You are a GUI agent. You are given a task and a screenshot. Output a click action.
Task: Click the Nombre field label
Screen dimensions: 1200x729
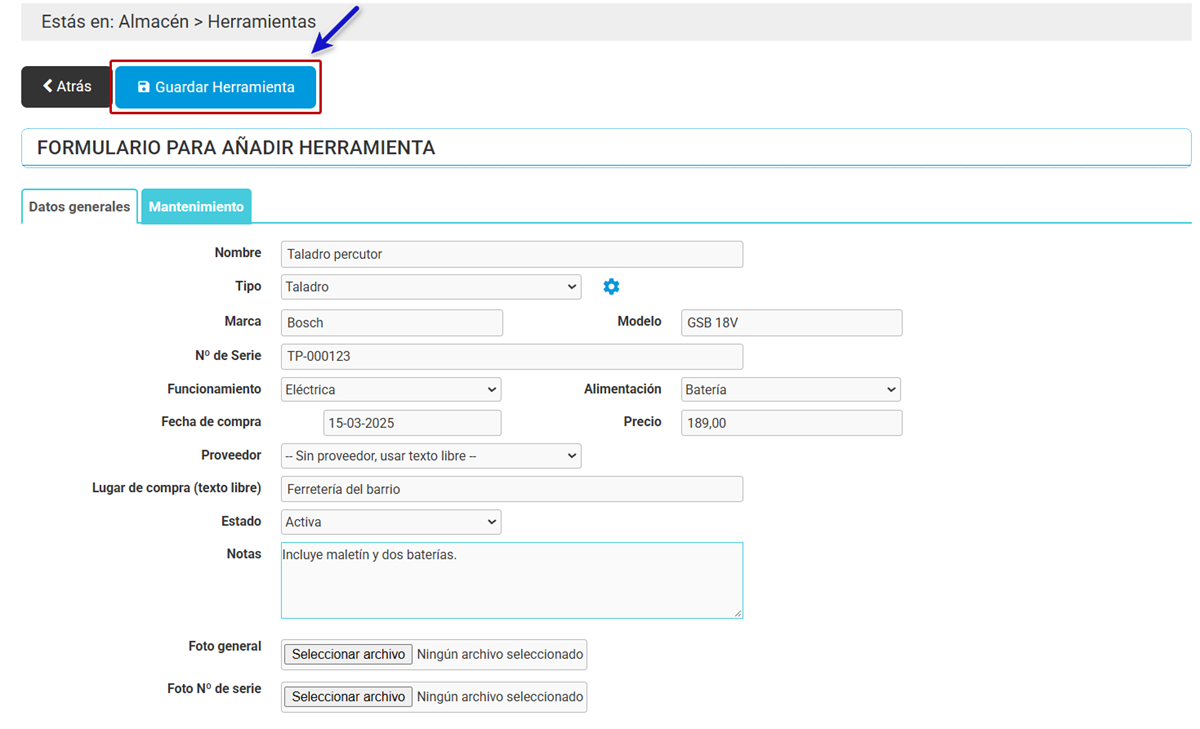click(x=238, y=253)
